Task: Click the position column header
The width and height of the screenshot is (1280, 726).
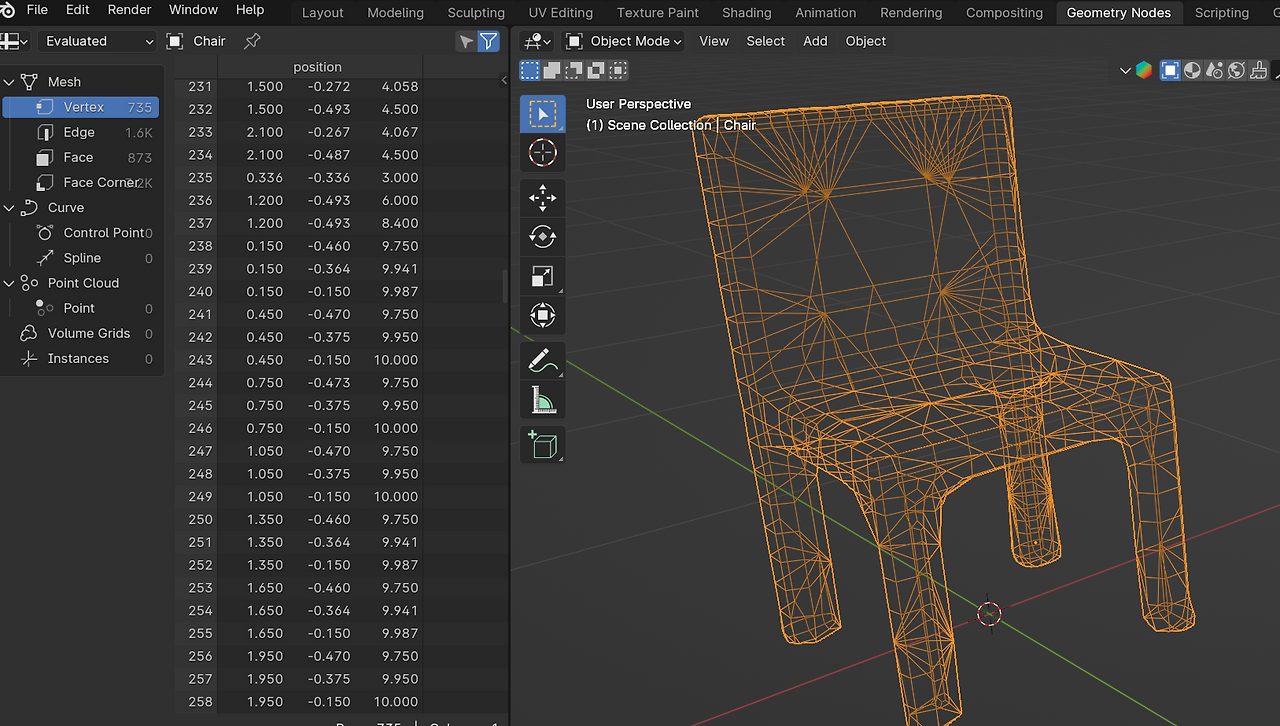Action: click(317, 67)
